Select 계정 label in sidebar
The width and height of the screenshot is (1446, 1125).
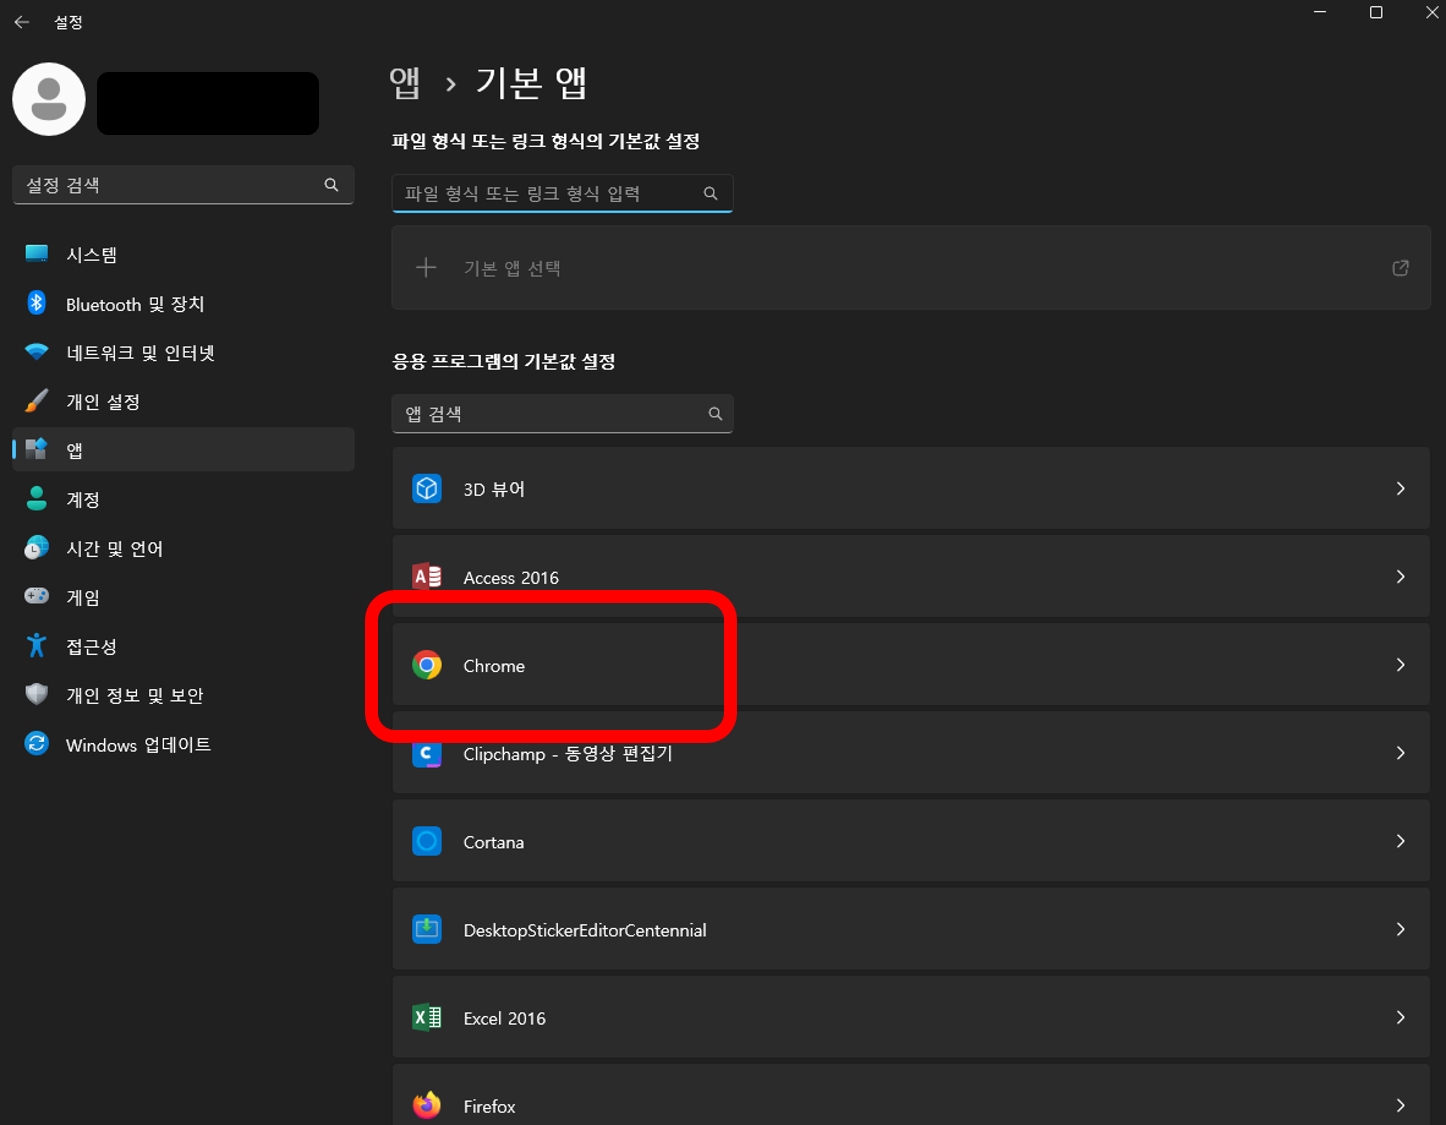(83, 499)
